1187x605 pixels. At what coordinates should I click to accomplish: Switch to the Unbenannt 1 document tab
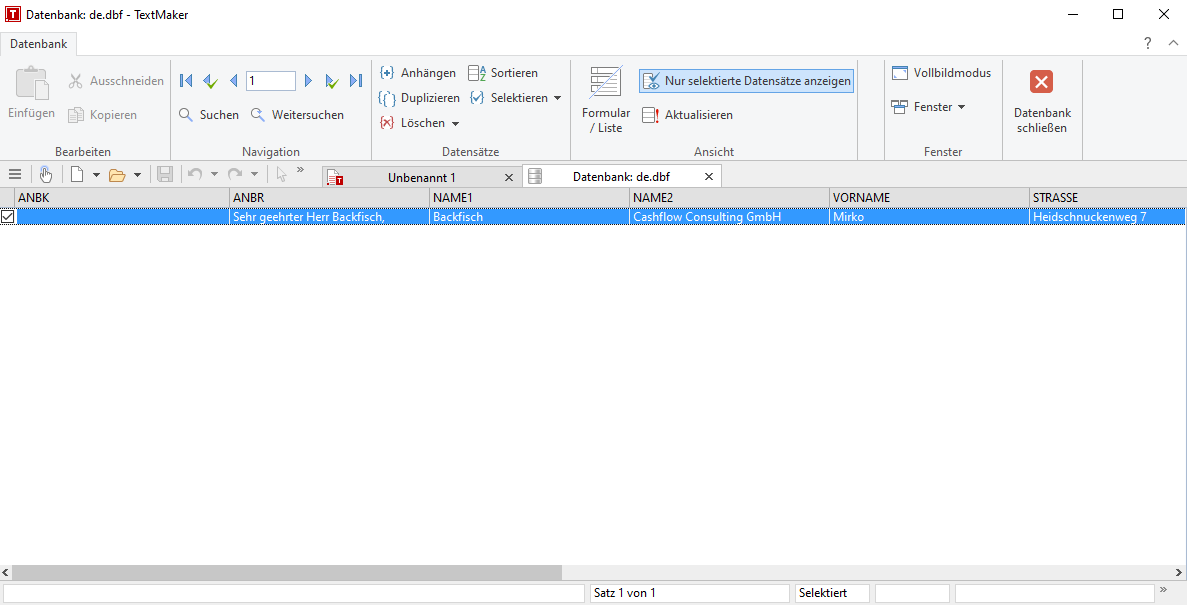click(x=421, y=177)
